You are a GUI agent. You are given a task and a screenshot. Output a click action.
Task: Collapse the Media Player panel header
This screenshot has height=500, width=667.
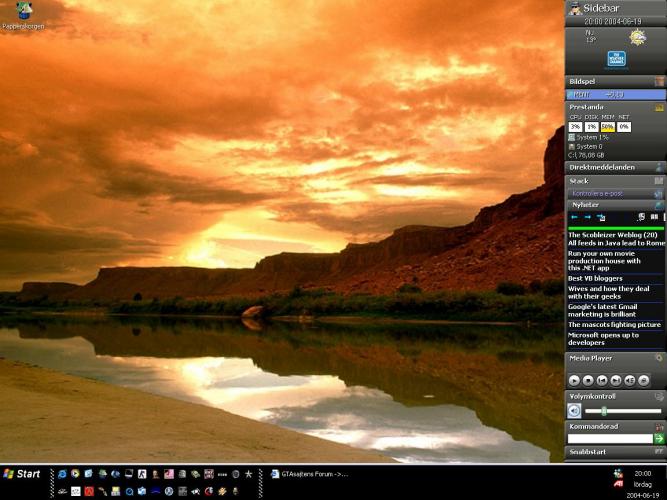click(615, 358)
